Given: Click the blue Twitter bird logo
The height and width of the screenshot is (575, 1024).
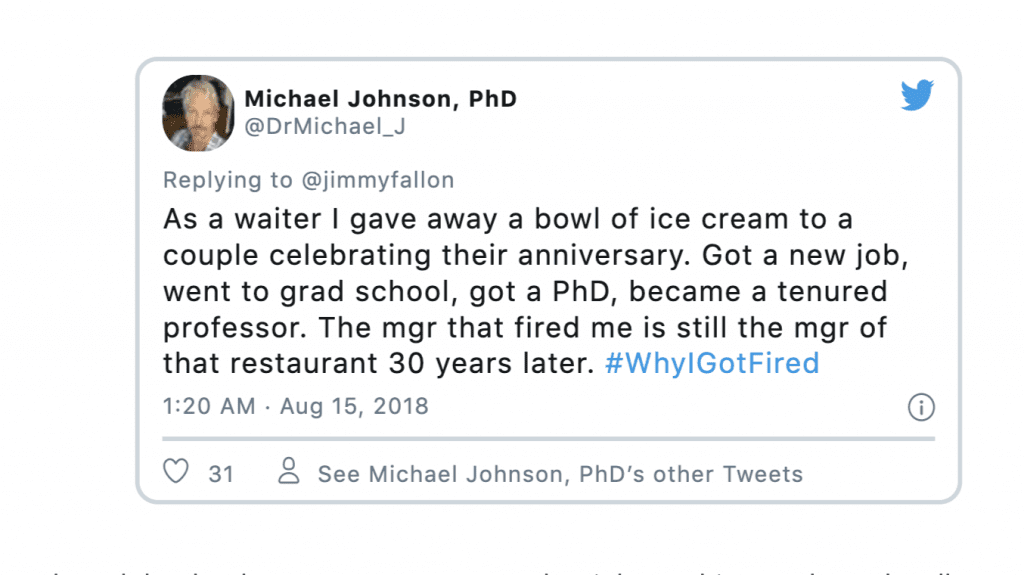Looking at the screenshot, I should (917, 95).
